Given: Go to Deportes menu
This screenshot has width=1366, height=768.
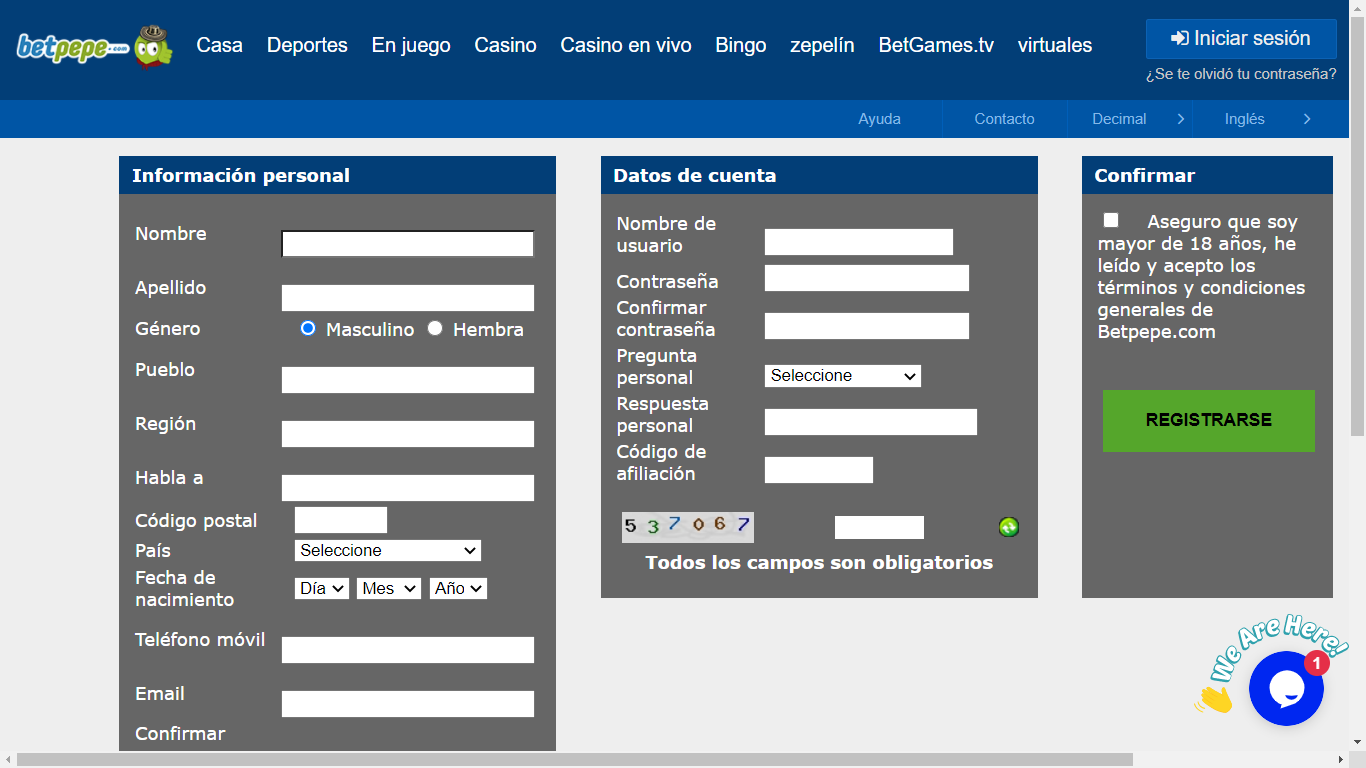Looking at the screenshot, I should click(x=307, y=45).
